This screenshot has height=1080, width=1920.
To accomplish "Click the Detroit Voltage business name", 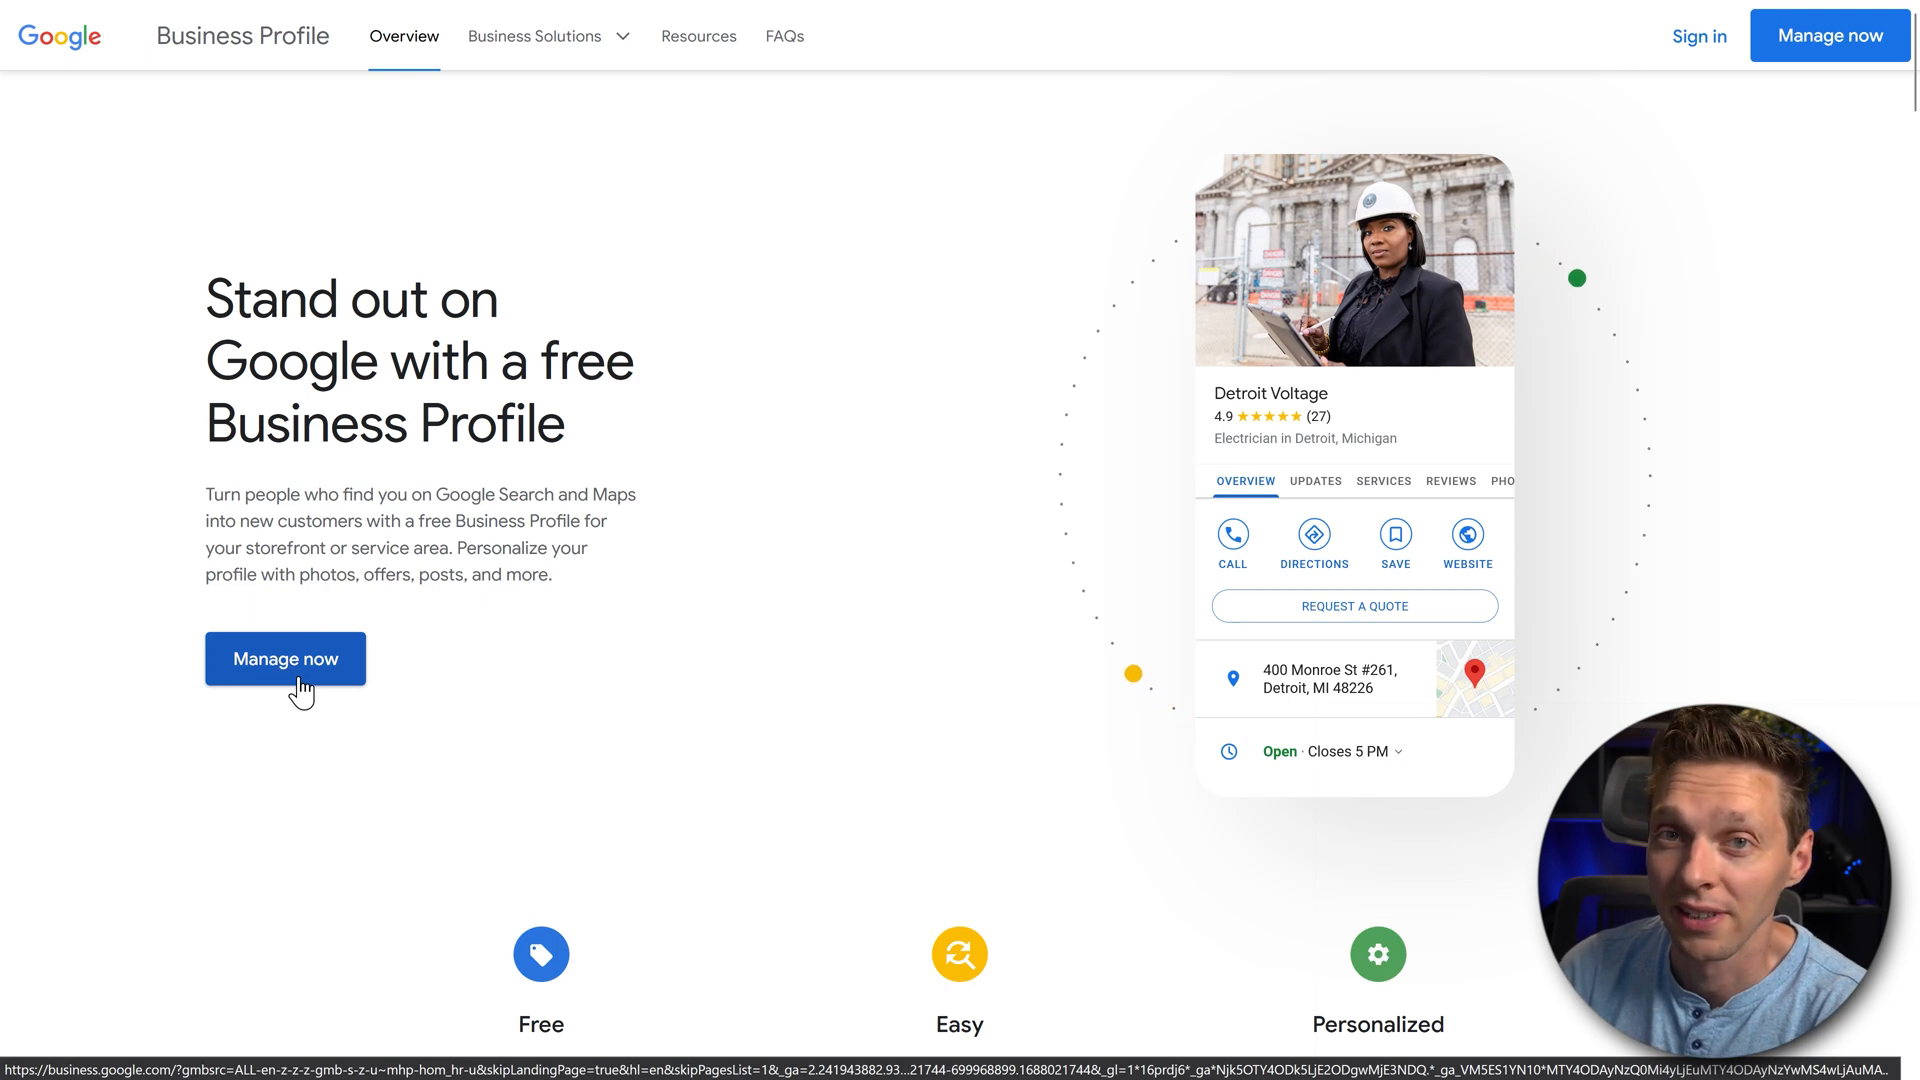I will 1271,393.
